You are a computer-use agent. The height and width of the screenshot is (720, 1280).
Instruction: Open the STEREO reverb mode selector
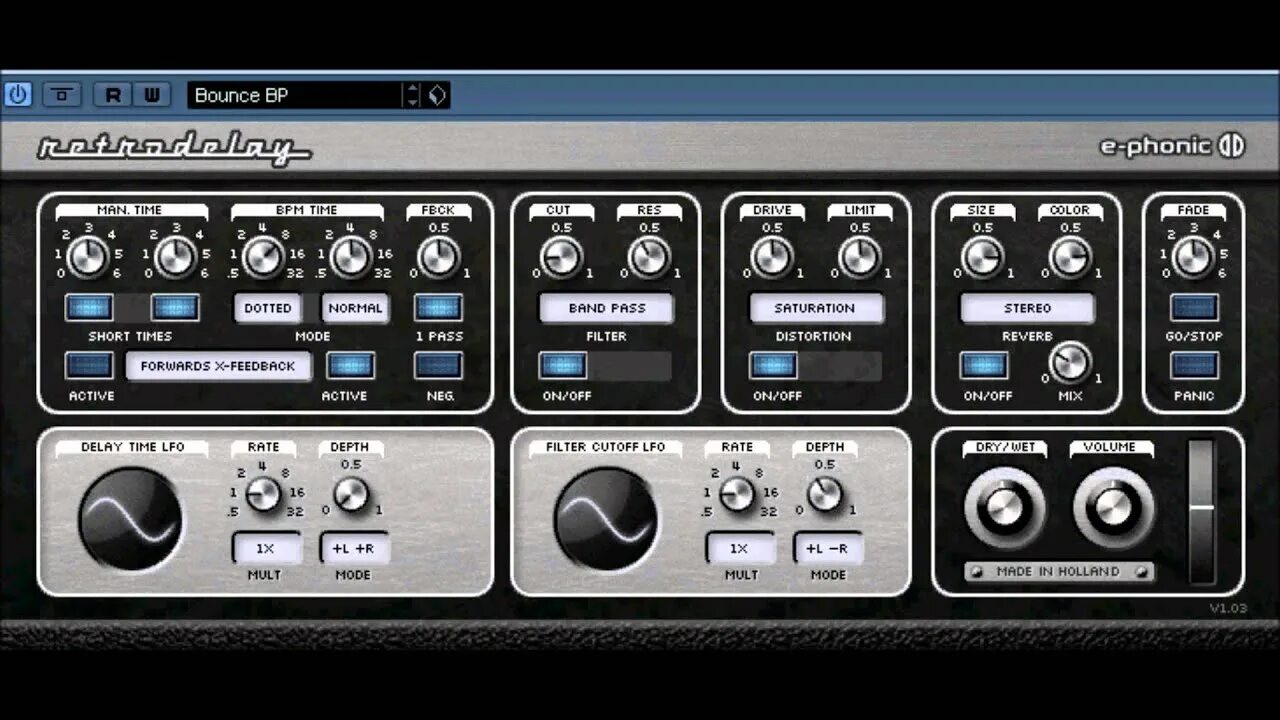click(x=1028, y=308)
